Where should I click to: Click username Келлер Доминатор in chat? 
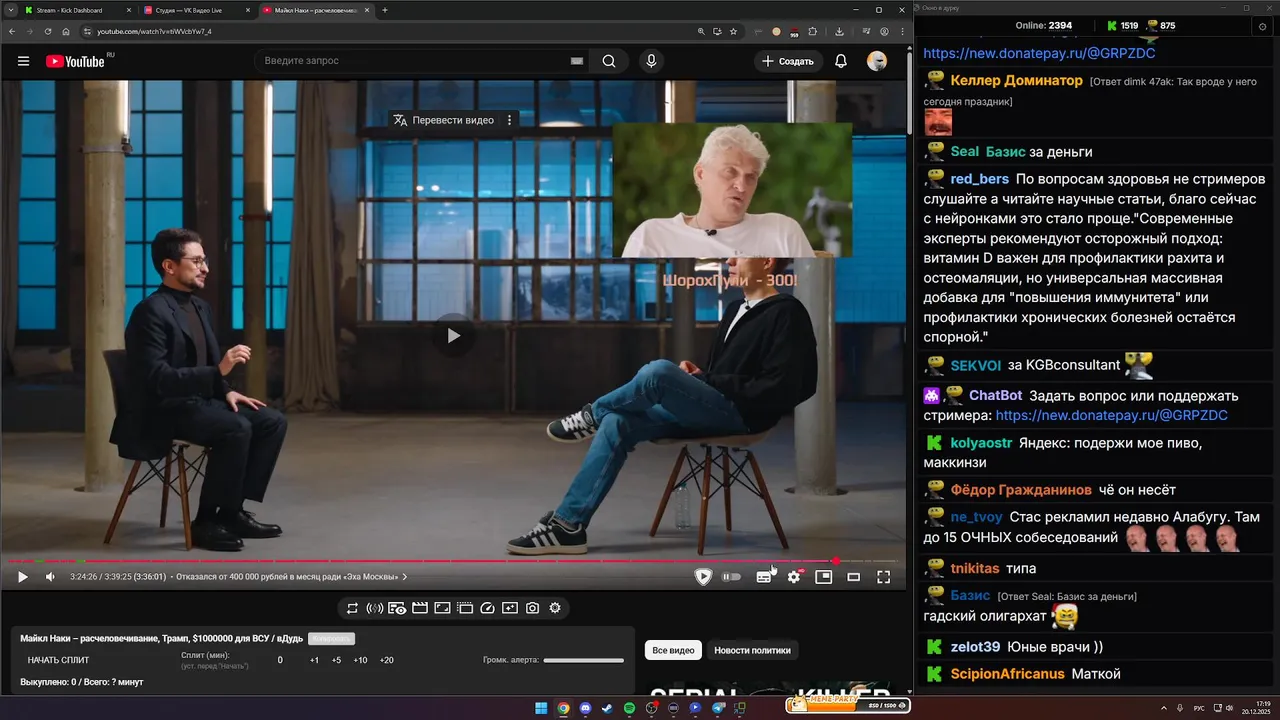tap(1017, 80)
